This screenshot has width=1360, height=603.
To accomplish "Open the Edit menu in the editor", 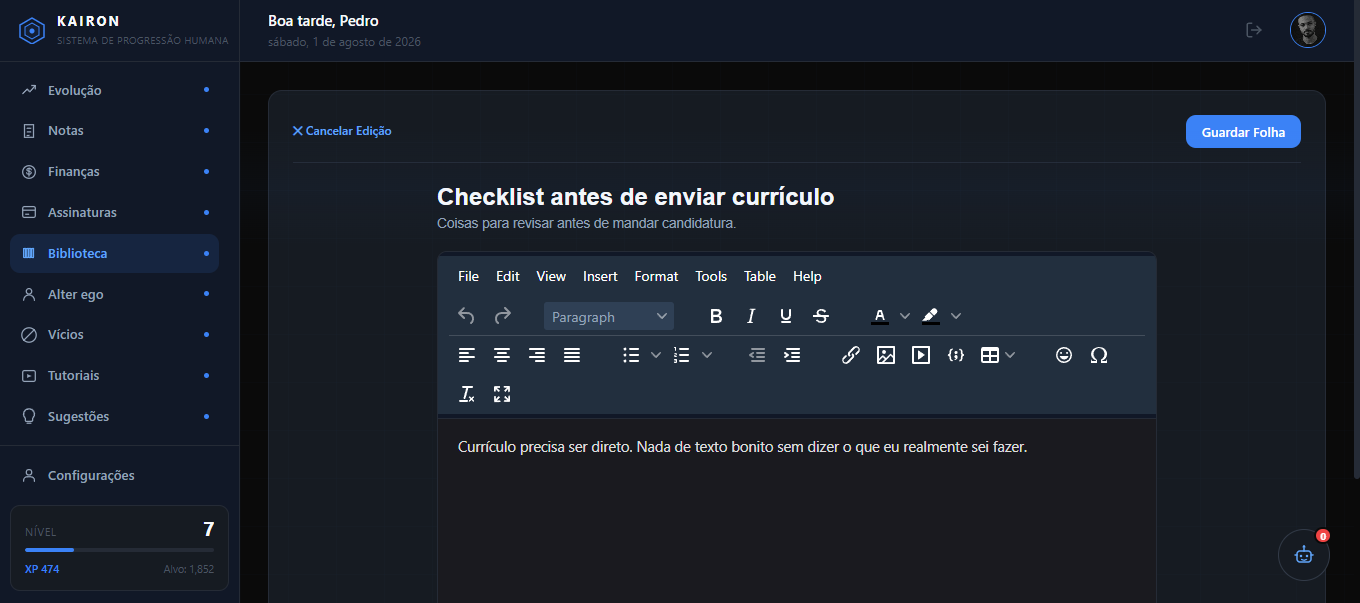I will coord(508,276).
